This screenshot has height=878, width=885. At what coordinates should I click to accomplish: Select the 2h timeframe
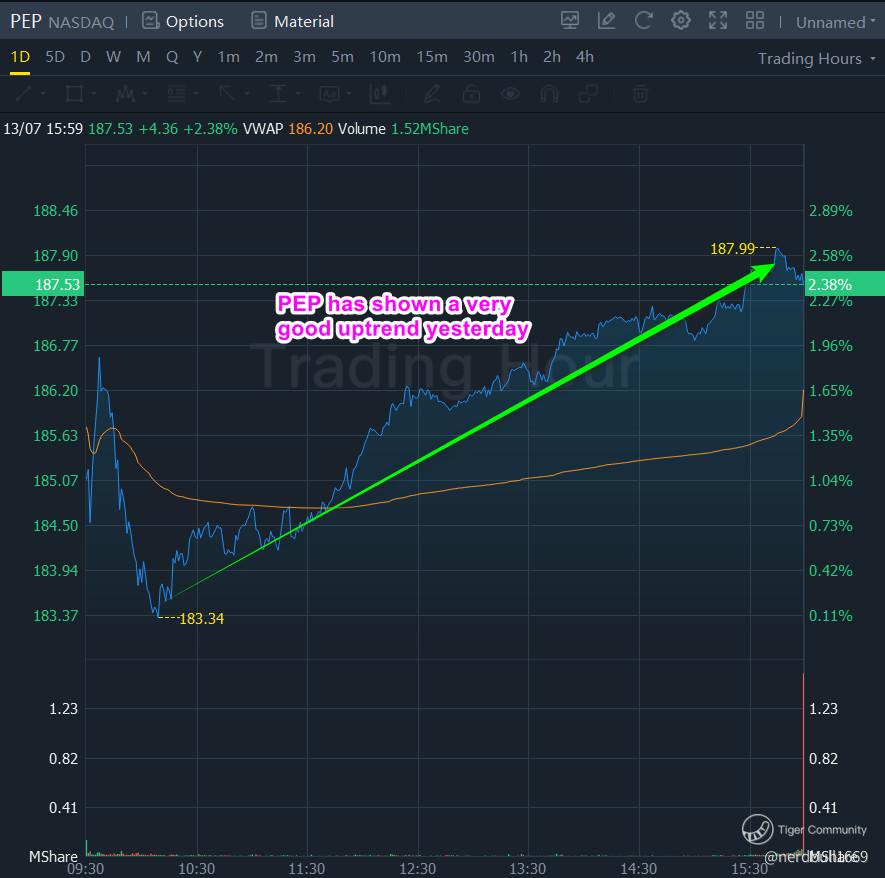pyautogui.click(x=551, y=57)
